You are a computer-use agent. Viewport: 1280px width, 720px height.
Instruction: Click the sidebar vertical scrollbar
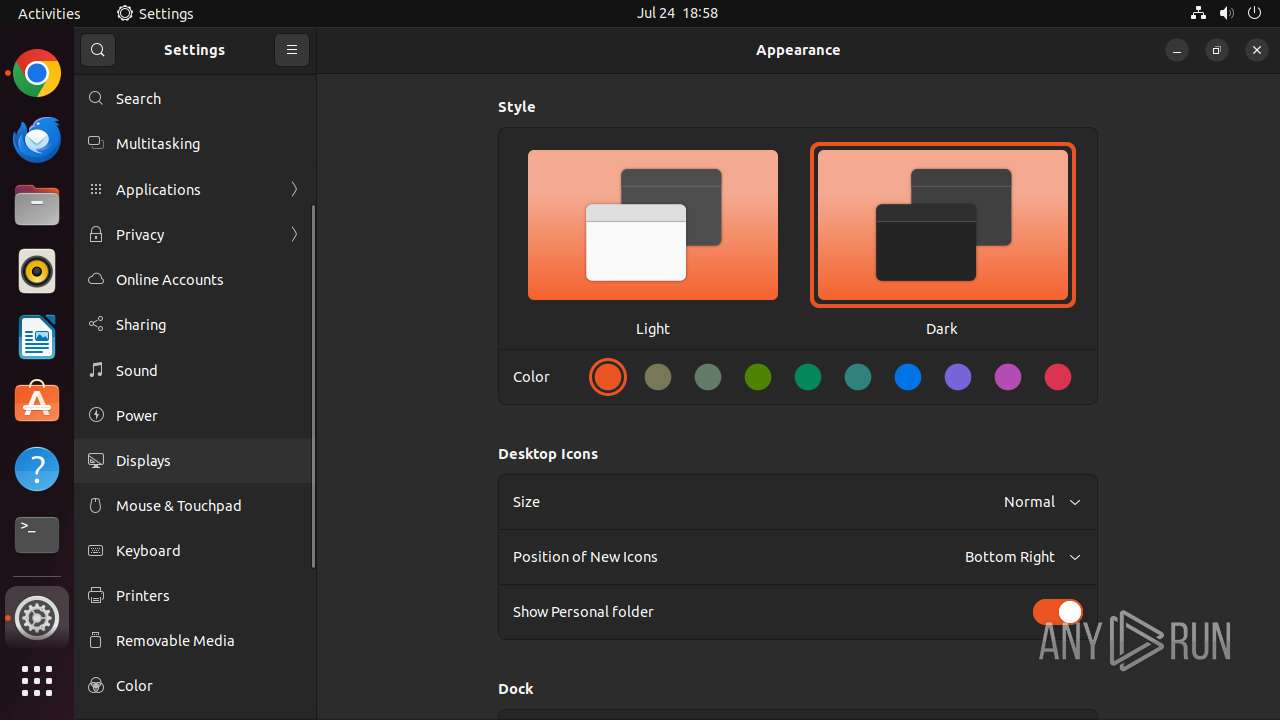pyautogui.click(x=314, y=387)
